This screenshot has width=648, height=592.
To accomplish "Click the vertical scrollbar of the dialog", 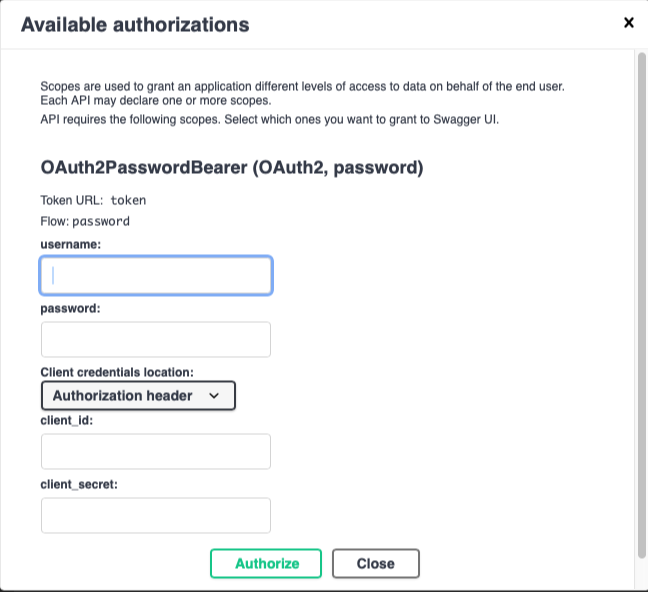I will [642, 300].
